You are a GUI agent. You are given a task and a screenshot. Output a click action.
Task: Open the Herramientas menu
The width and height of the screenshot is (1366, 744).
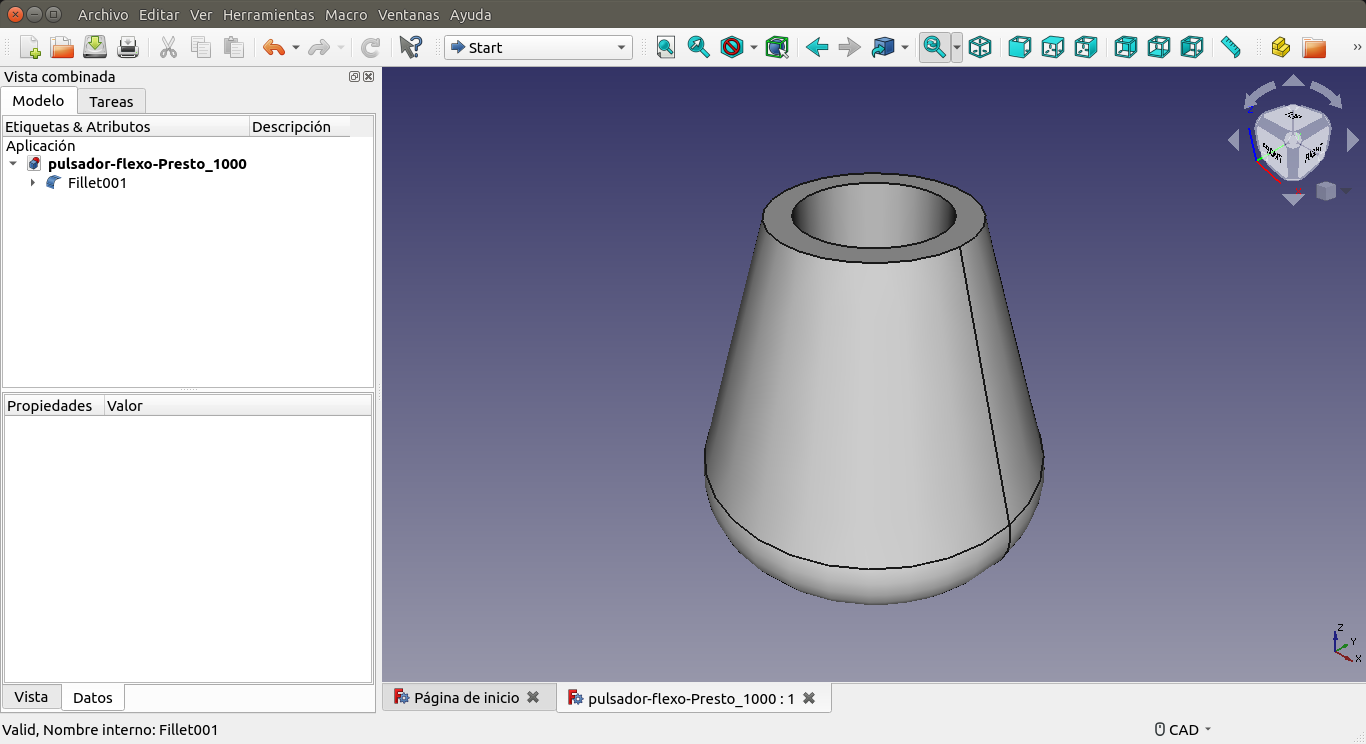(x=268, y=15)
